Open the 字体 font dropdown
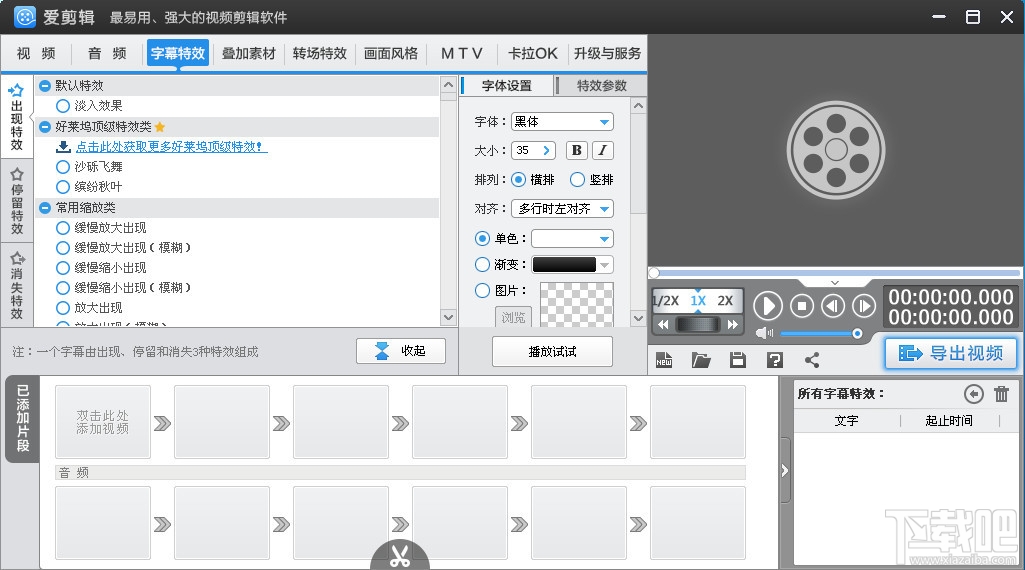1025x570 pixels. [x=562, y=122]
